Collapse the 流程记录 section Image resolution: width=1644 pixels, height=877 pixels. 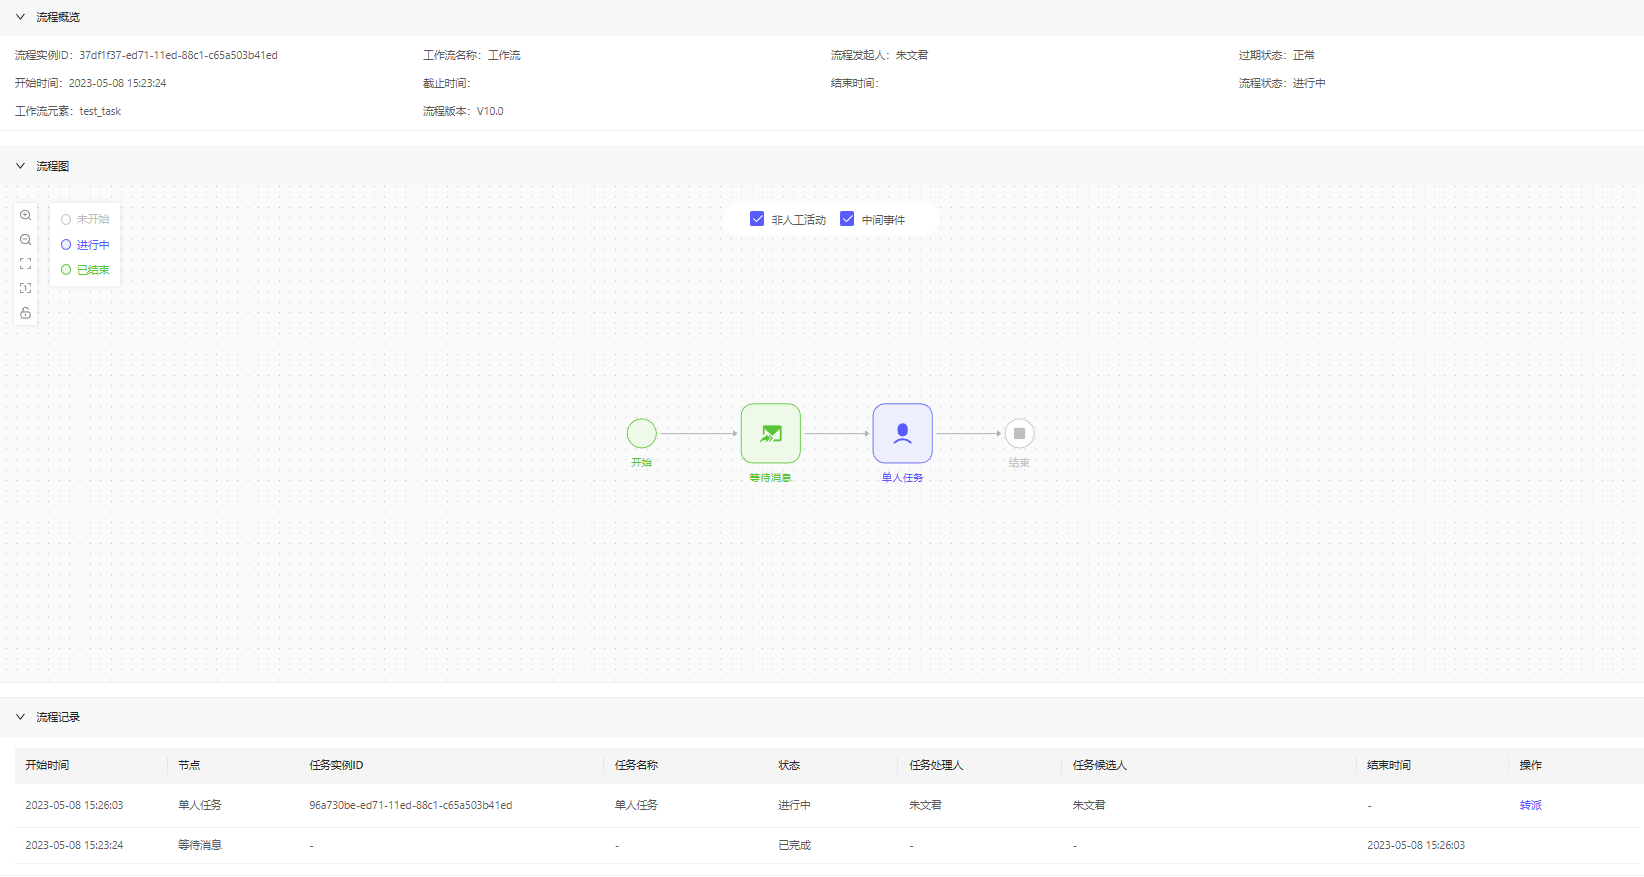click(x=20, y=717)
